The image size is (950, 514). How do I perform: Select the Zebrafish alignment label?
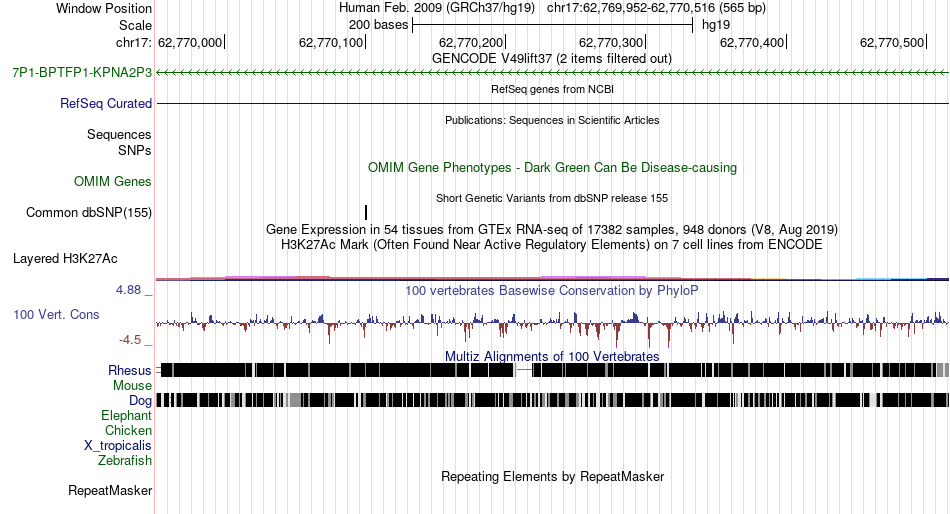[125, 461]
